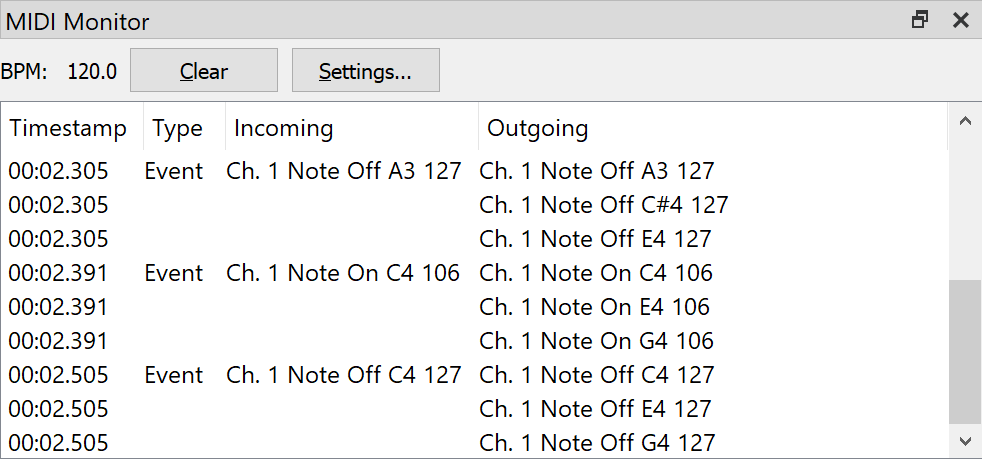Open the Settings... dialog
982x459 pixels.
(x=366, y=70)
